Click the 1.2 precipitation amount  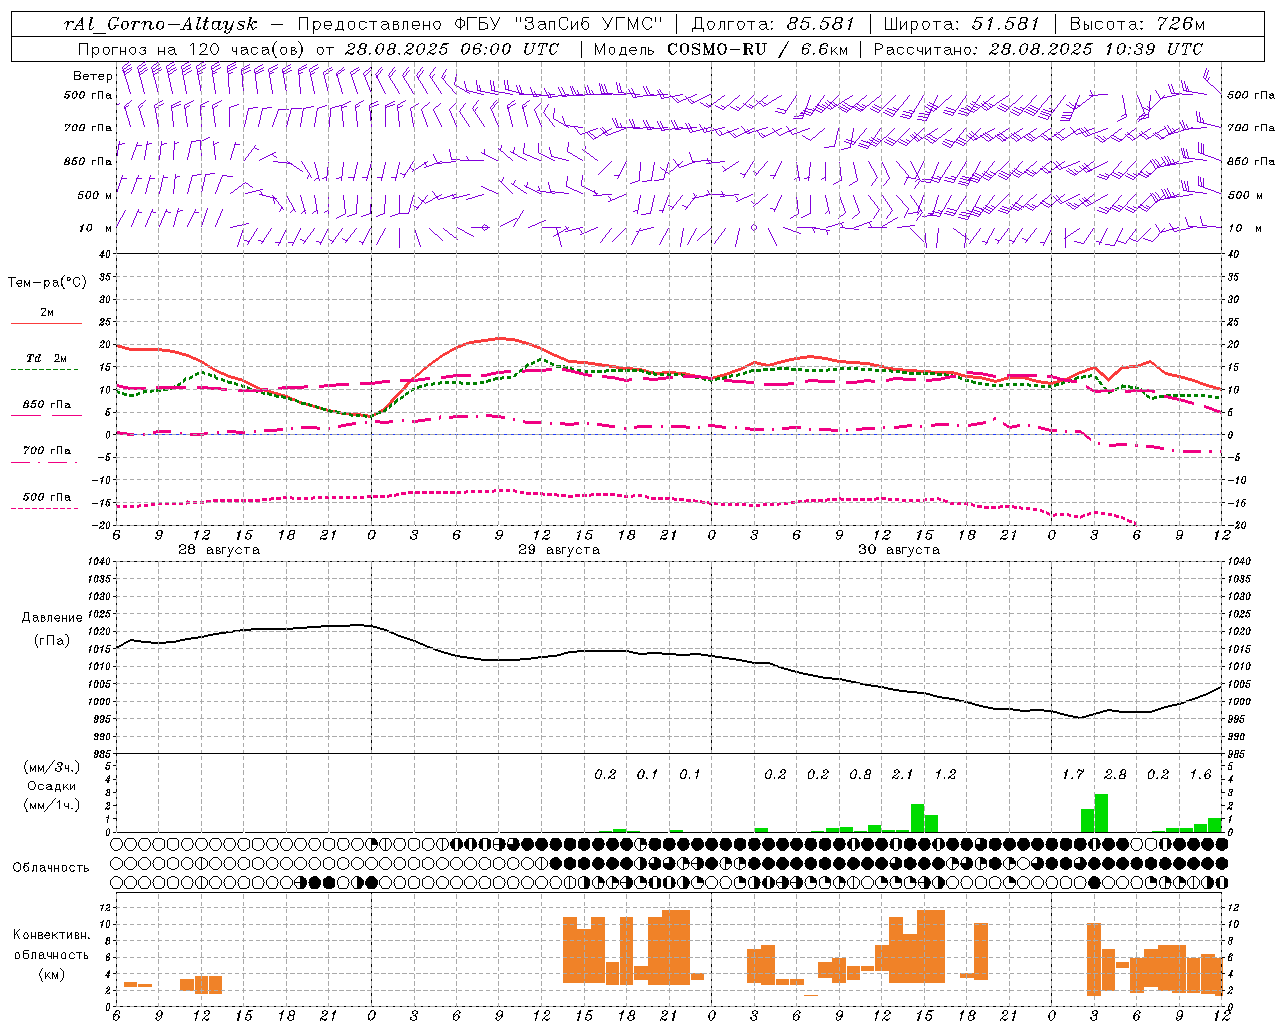pyautogui.click(x=945, y=774)
